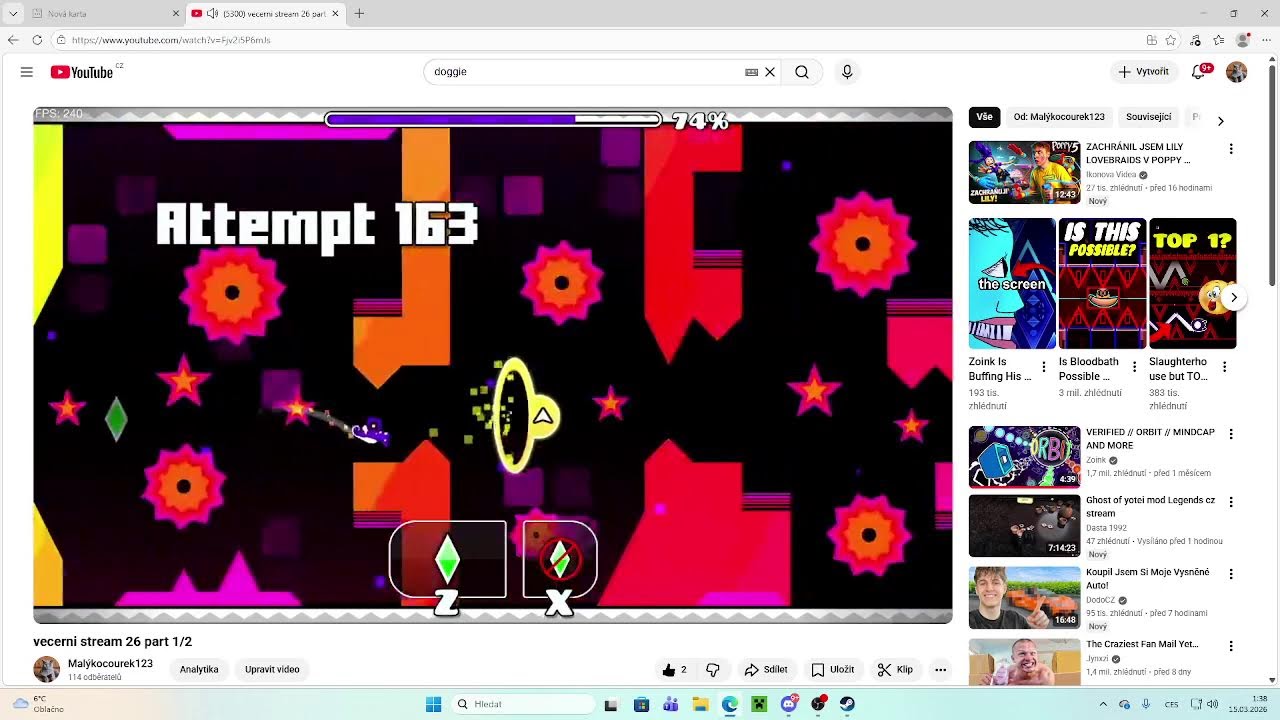This screenshot has height=720, width=1280.
Task: Start voice search with the microphone
Action: [x=847, y=72]
